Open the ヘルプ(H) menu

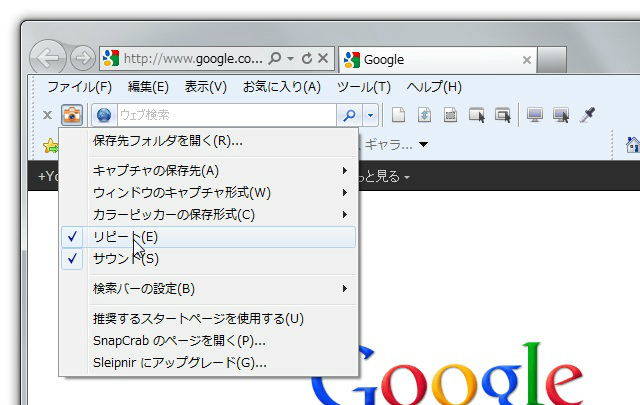click(x=434, y=87)
